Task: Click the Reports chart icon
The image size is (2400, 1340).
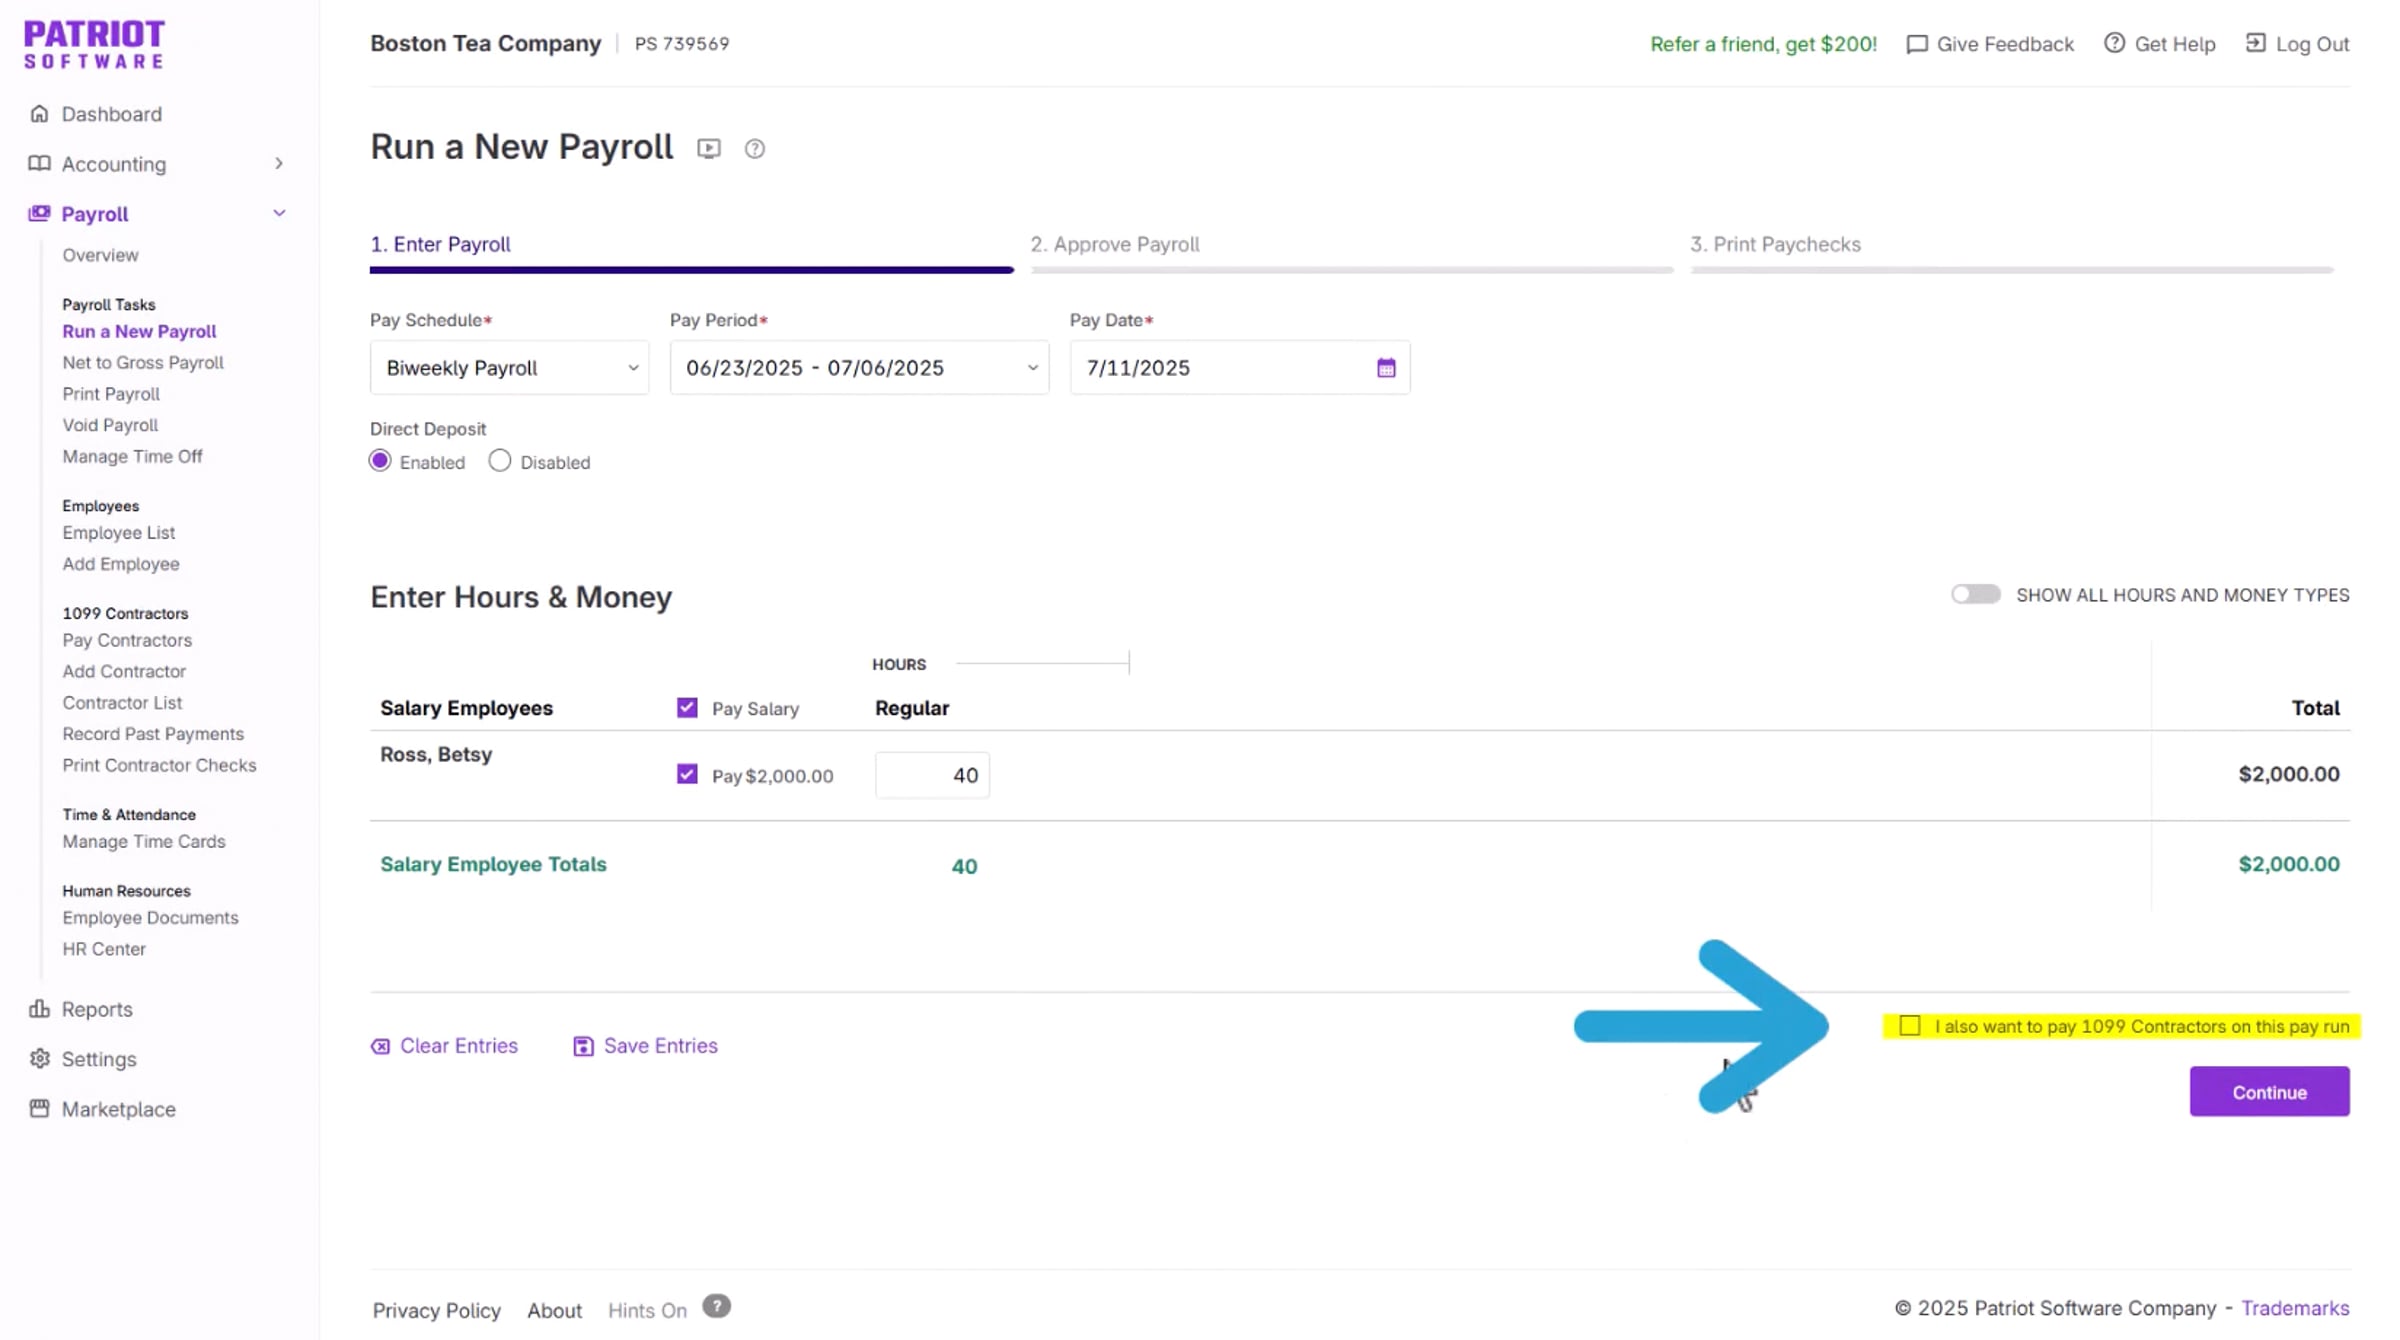Action: tap(39, 1009)
